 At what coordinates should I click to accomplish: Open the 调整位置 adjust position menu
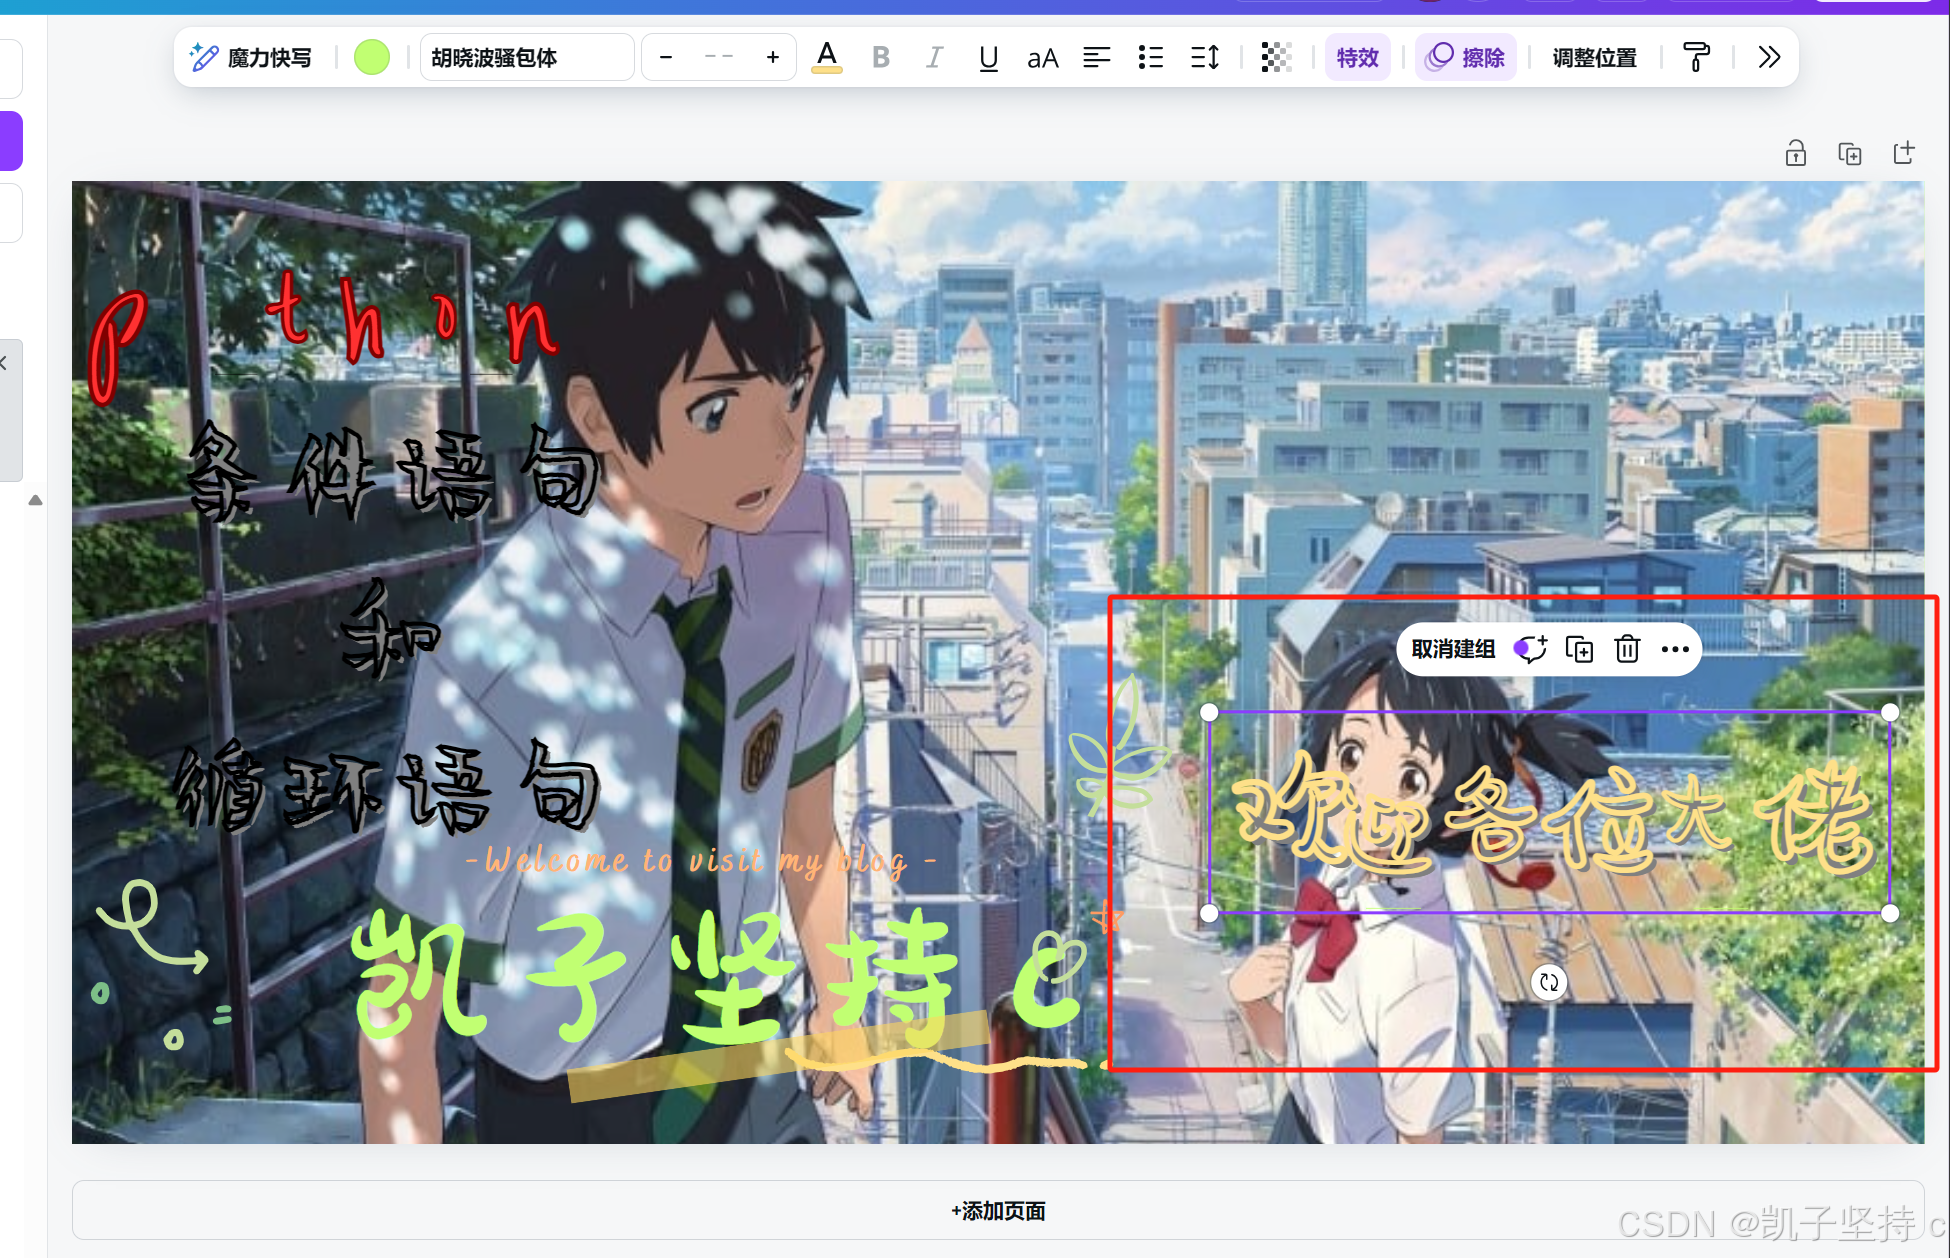pos(1594,58)
